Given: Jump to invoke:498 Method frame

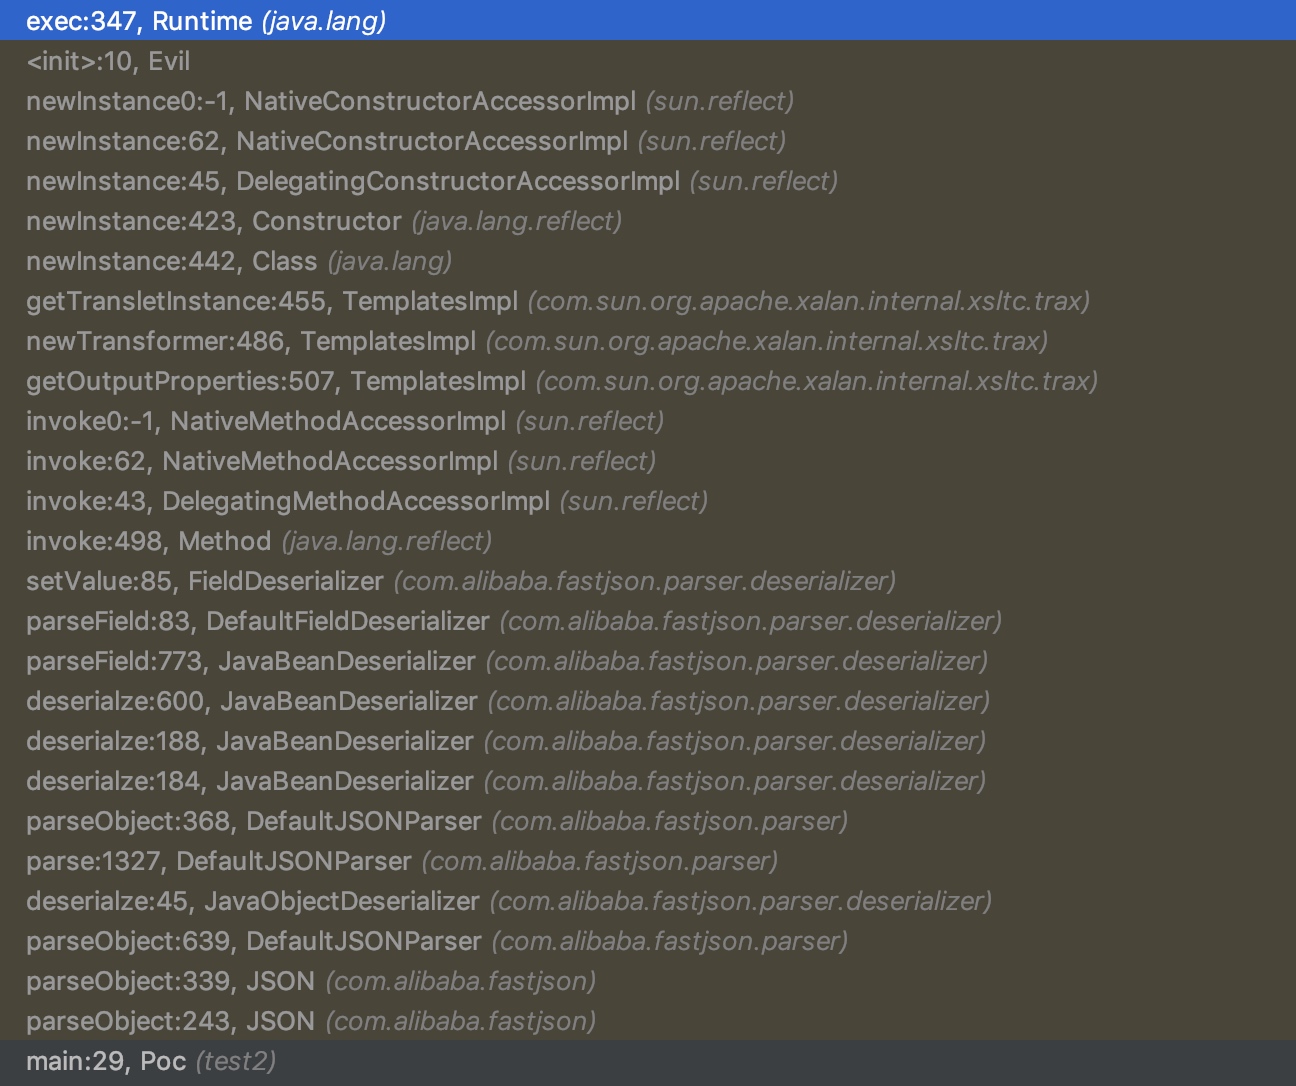Looking at the screenshot, I should 648,541.
